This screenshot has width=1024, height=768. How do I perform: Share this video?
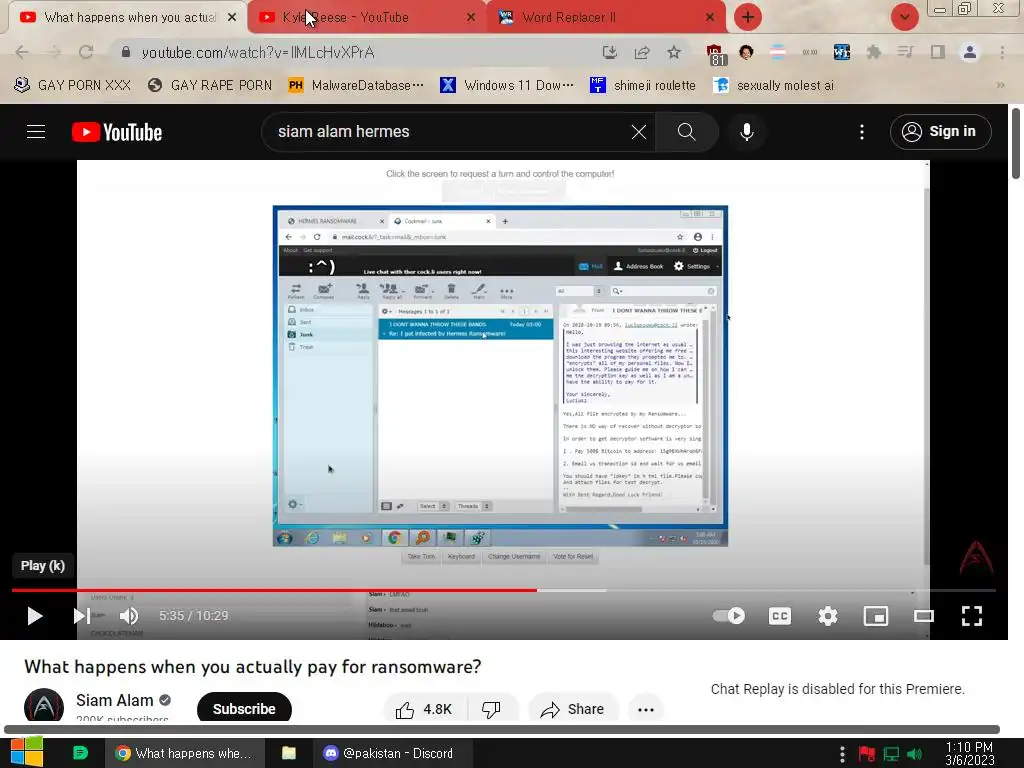[573, 709]
